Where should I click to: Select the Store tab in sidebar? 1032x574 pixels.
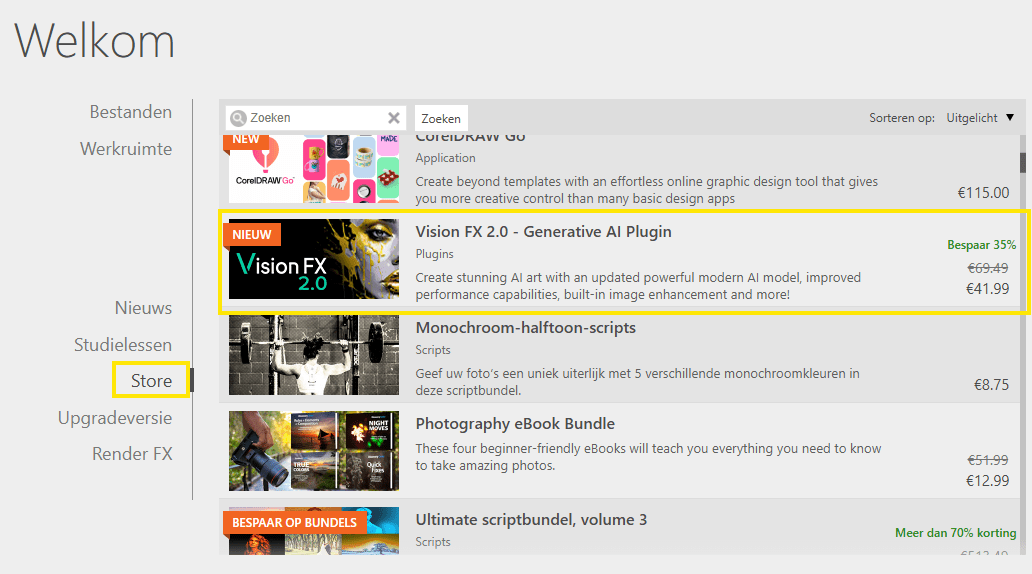pyautogui.click(x=151, y=381)
